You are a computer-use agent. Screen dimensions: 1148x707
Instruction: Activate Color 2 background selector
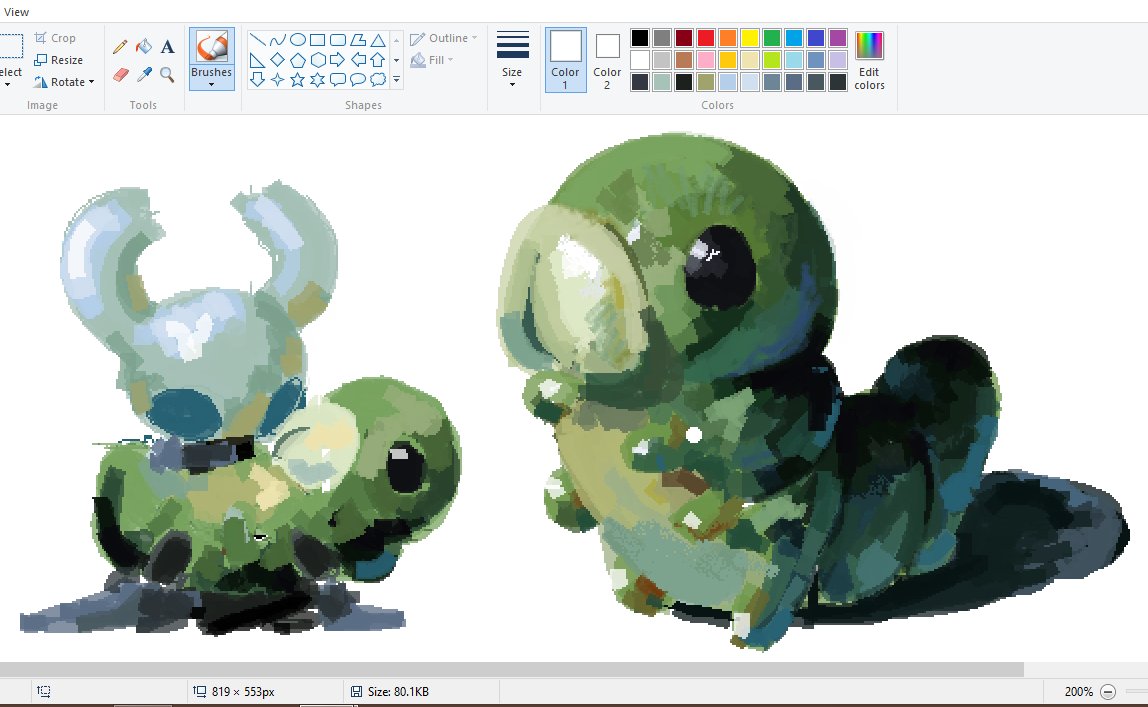(x=607, y=60)
